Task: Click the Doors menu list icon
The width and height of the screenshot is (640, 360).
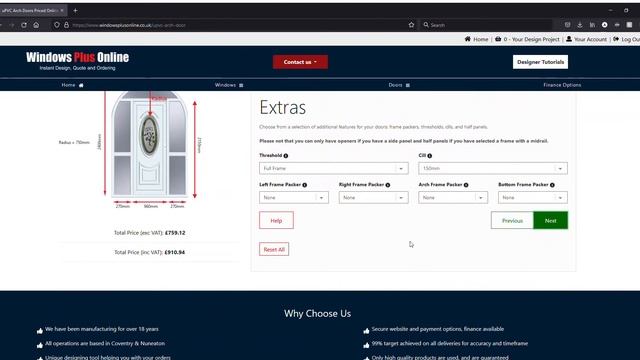Action: tap(408, 85)
